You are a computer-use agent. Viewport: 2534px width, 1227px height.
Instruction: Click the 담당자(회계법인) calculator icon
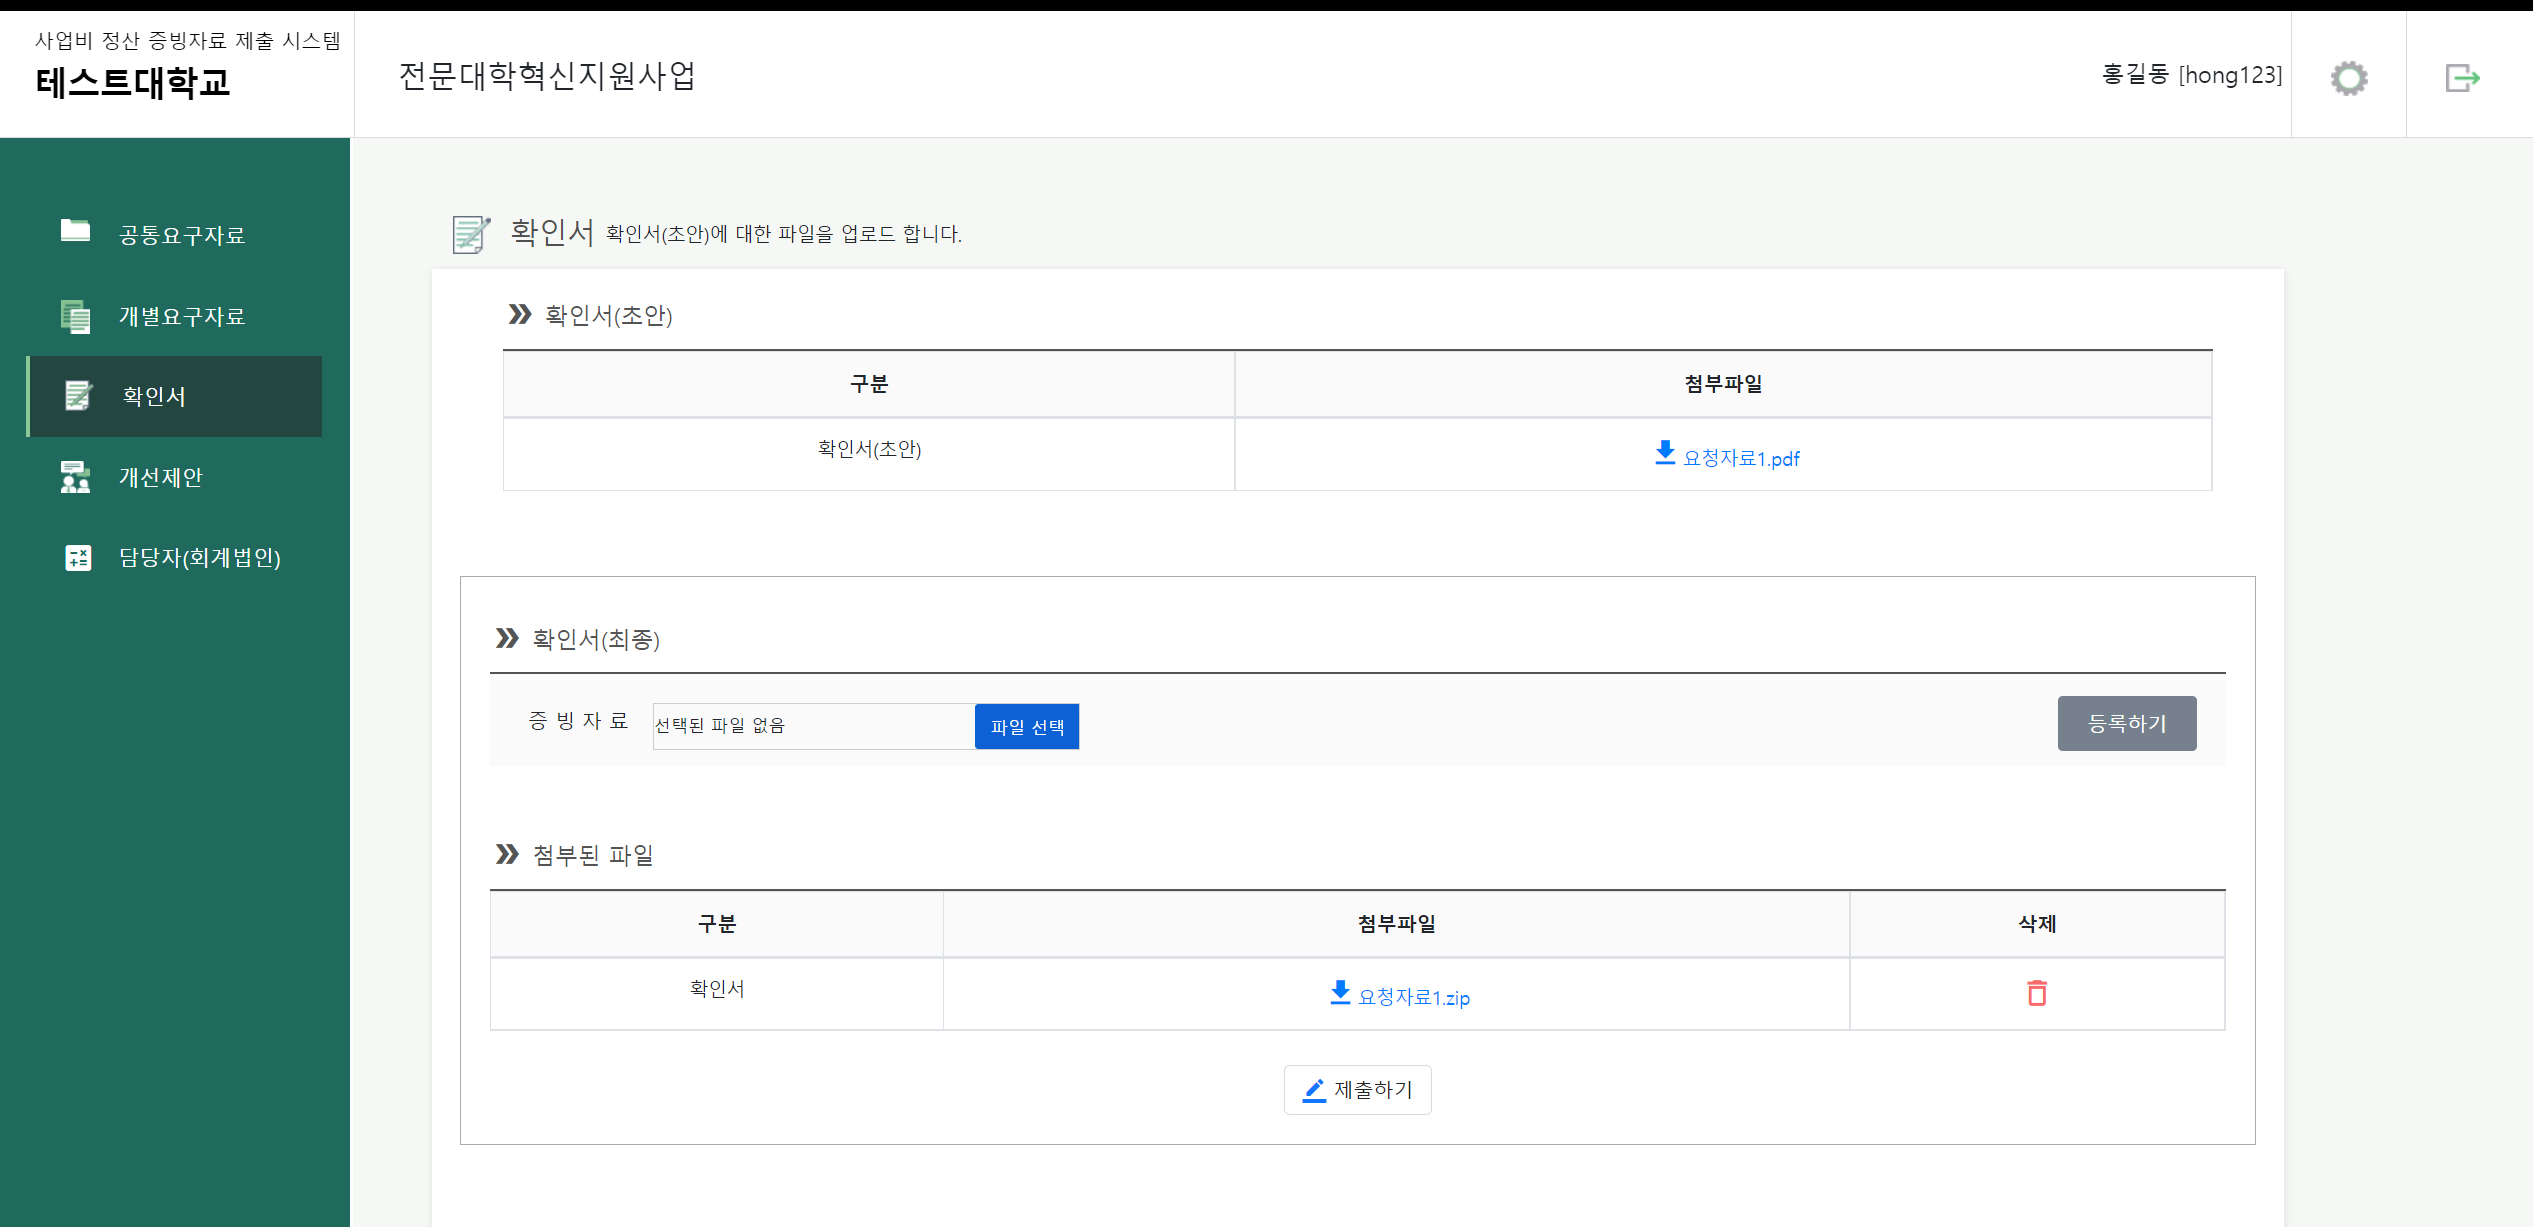coord(77,557)
